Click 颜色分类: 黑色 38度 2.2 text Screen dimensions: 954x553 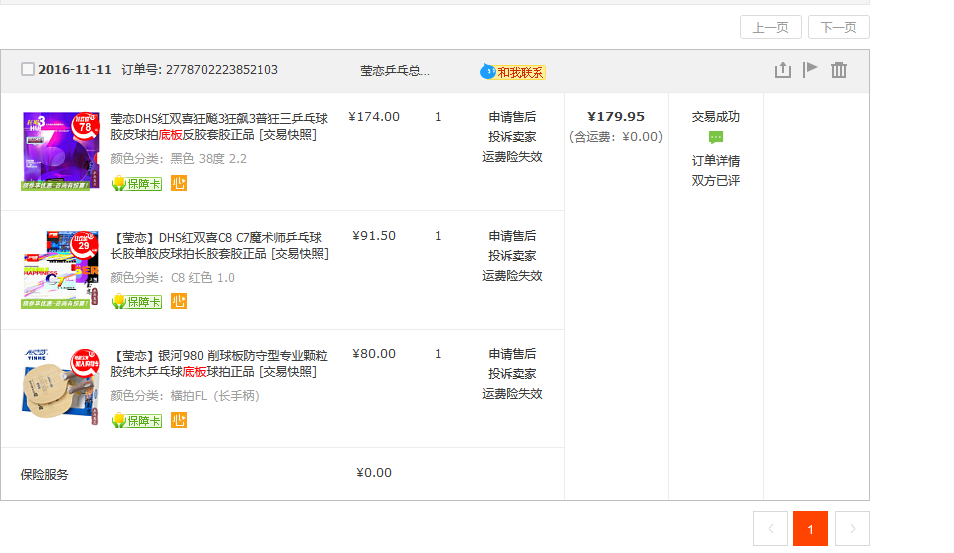(x=178, y=159)
